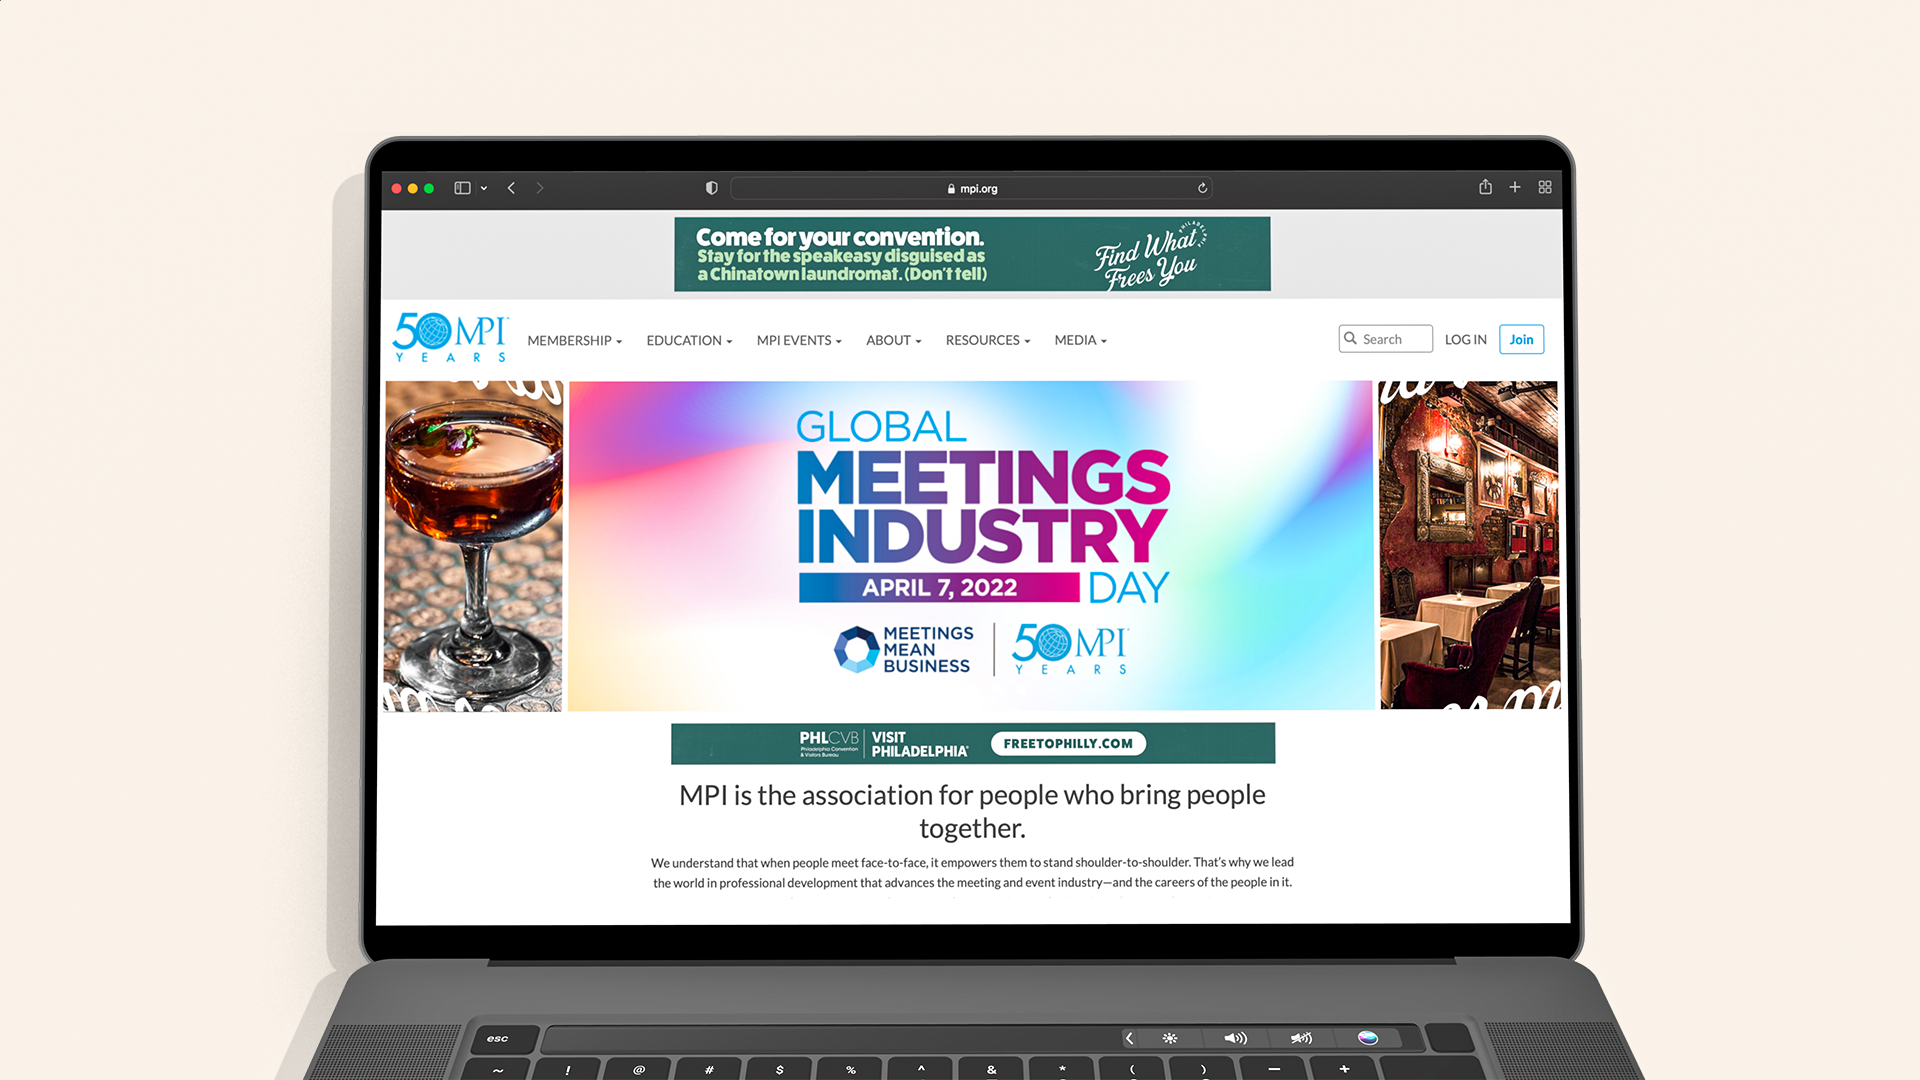Click the PHLCVB Visit Philadelphia logo
1920x1080 pixels.
pyautogui.click(x=884, y=744)
